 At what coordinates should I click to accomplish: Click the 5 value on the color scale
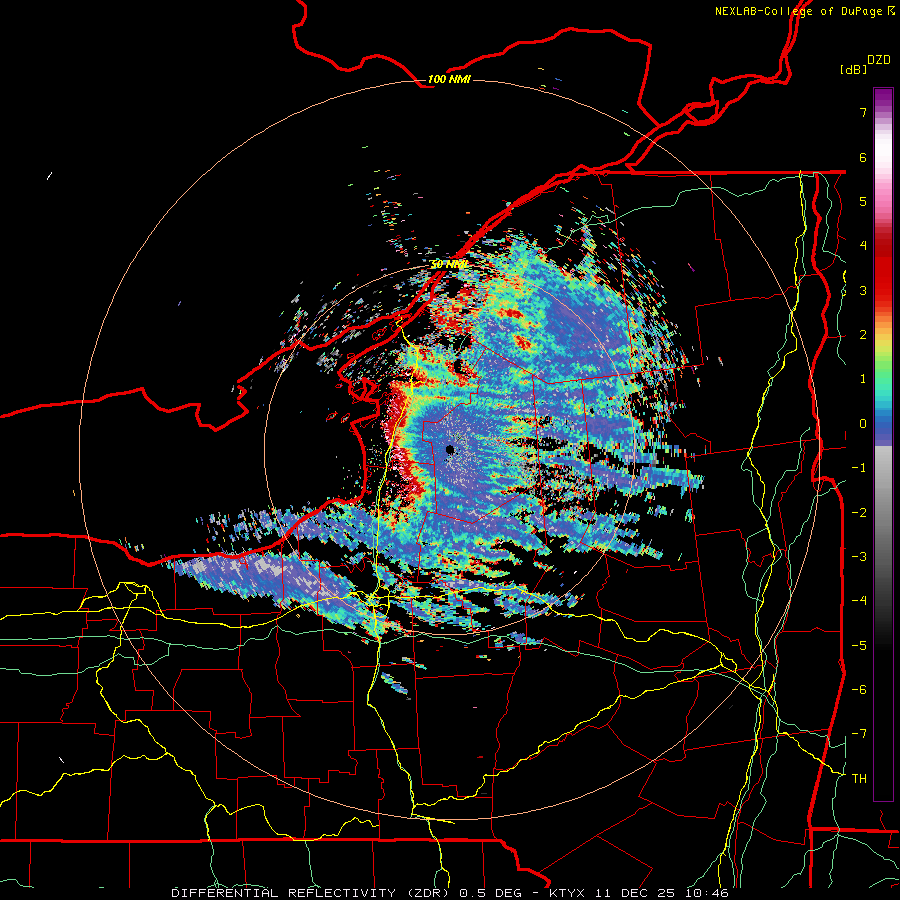click(x=863, y=201)
